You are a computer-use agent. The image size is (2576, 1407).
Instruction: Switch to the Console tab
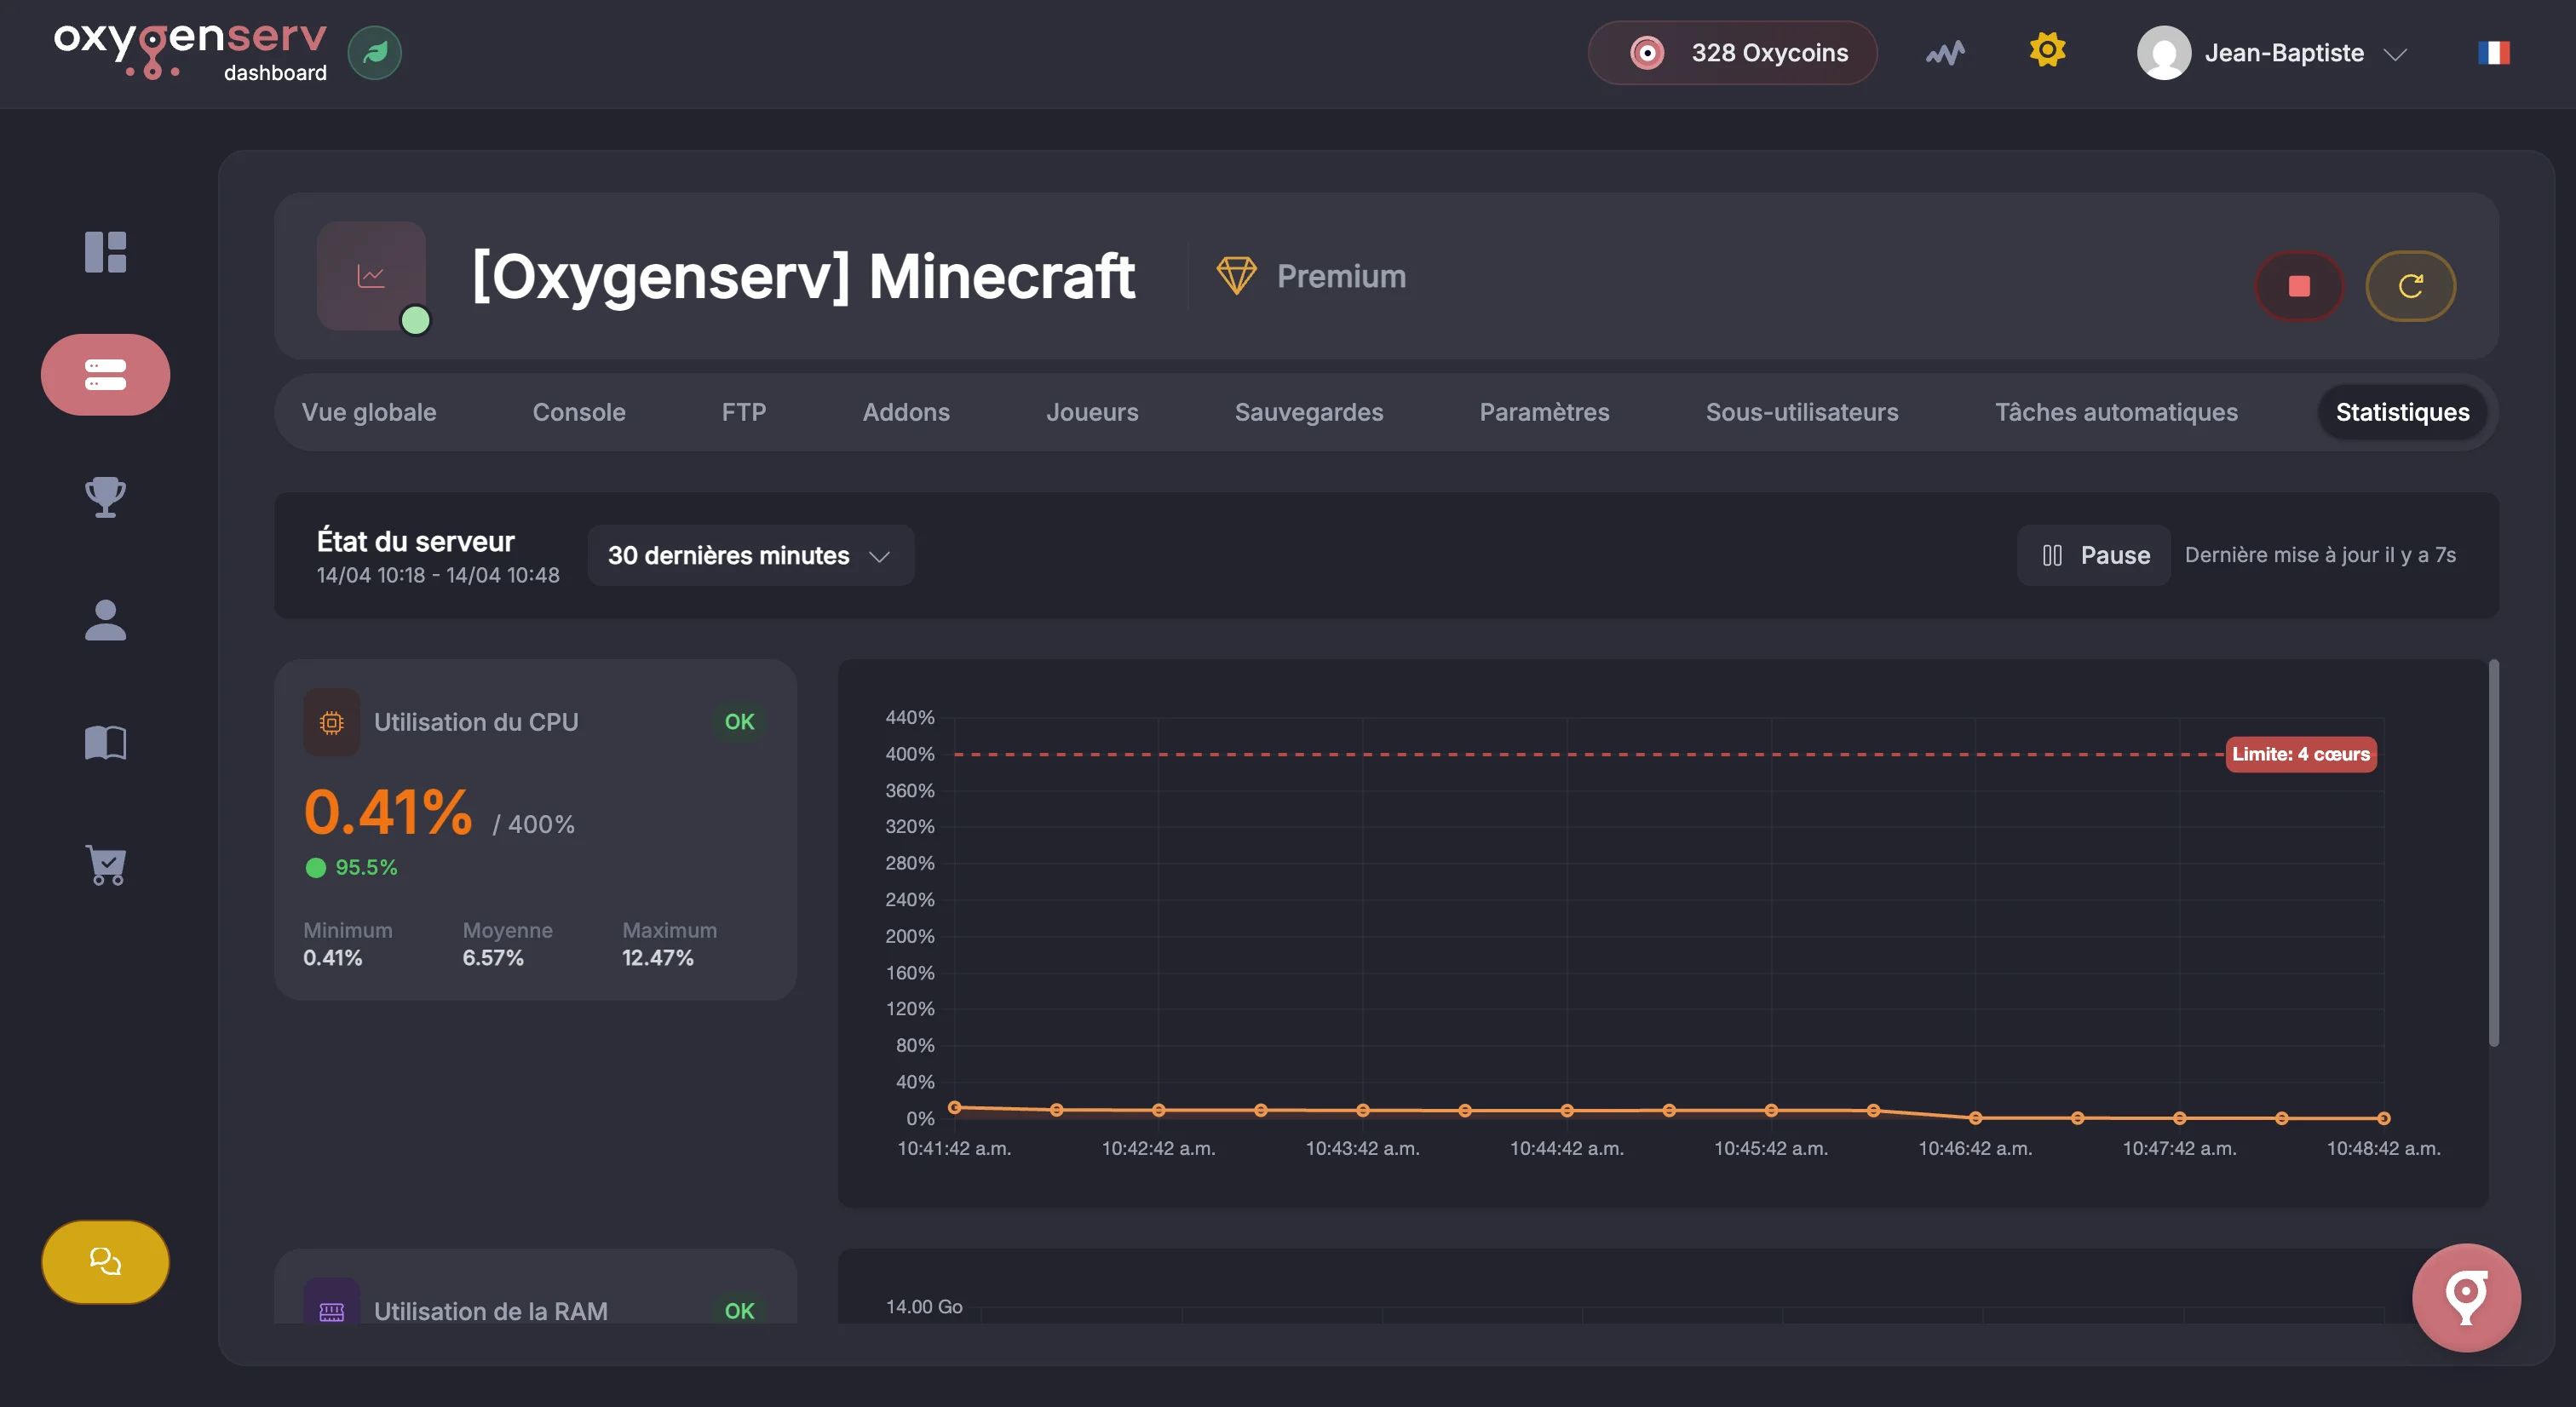pyautogui.click(x=578, y=412)
